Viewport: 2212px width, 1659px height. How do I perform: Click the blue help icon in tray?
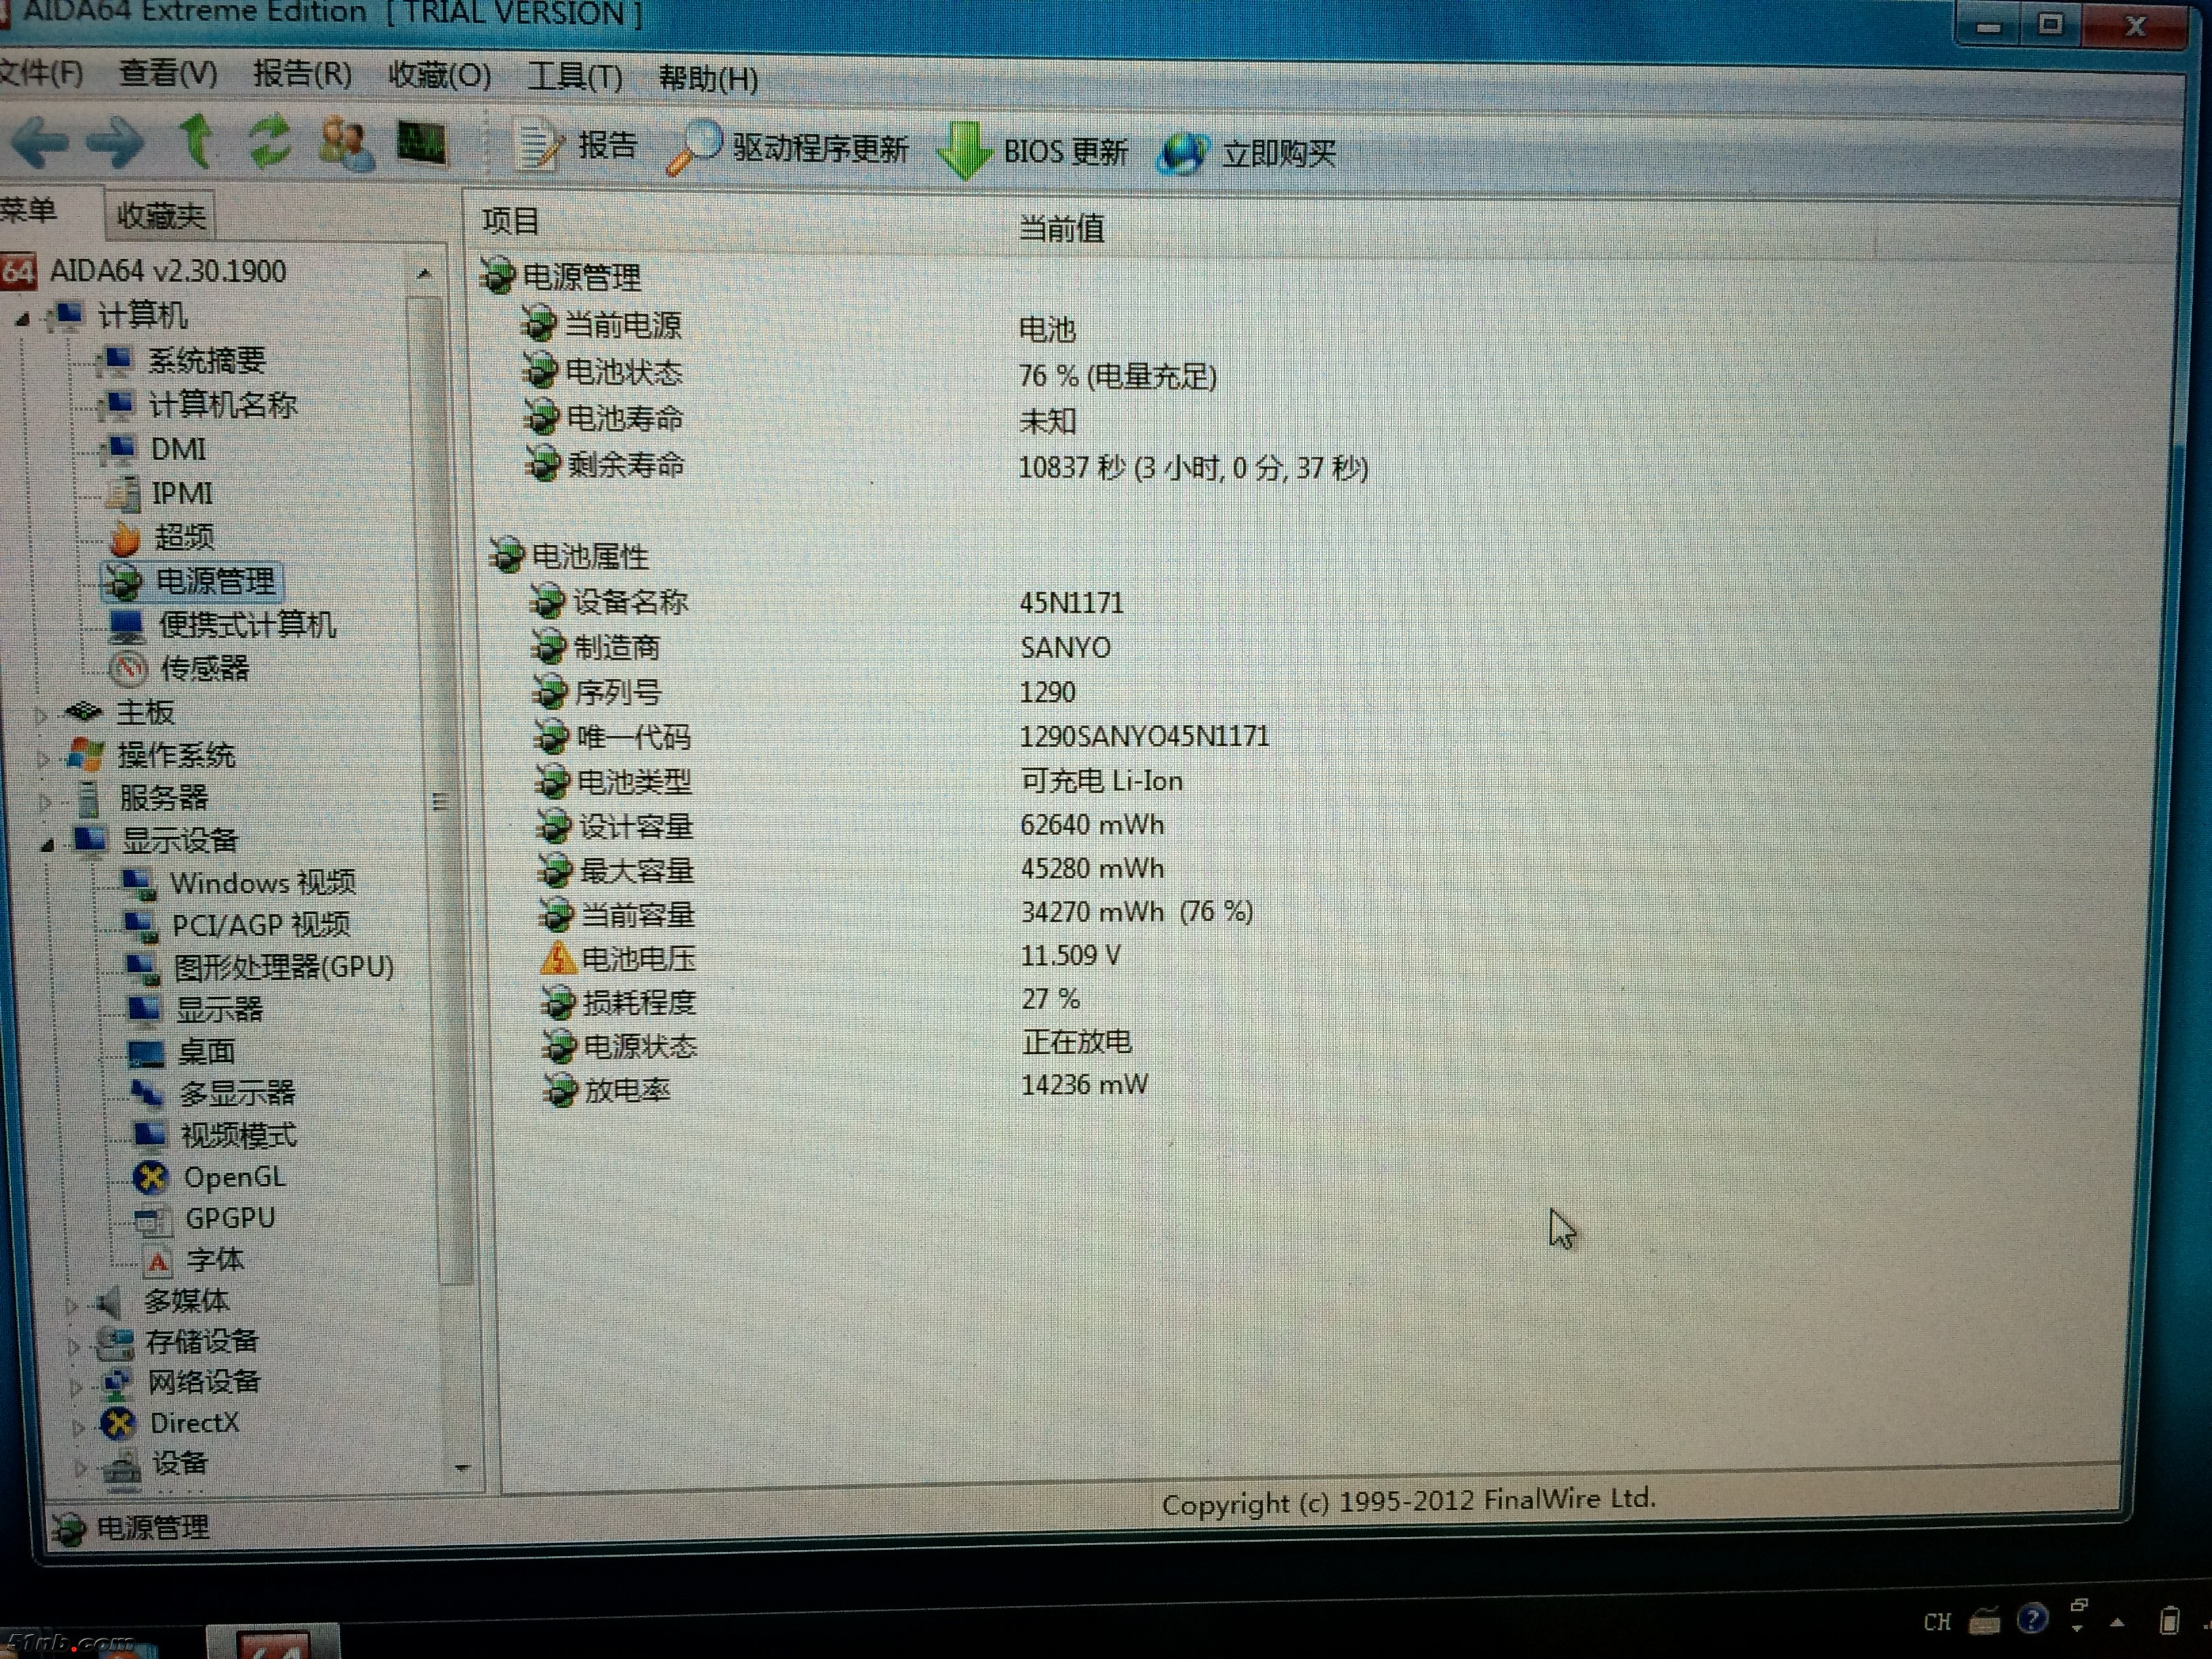[2032, 1618]
